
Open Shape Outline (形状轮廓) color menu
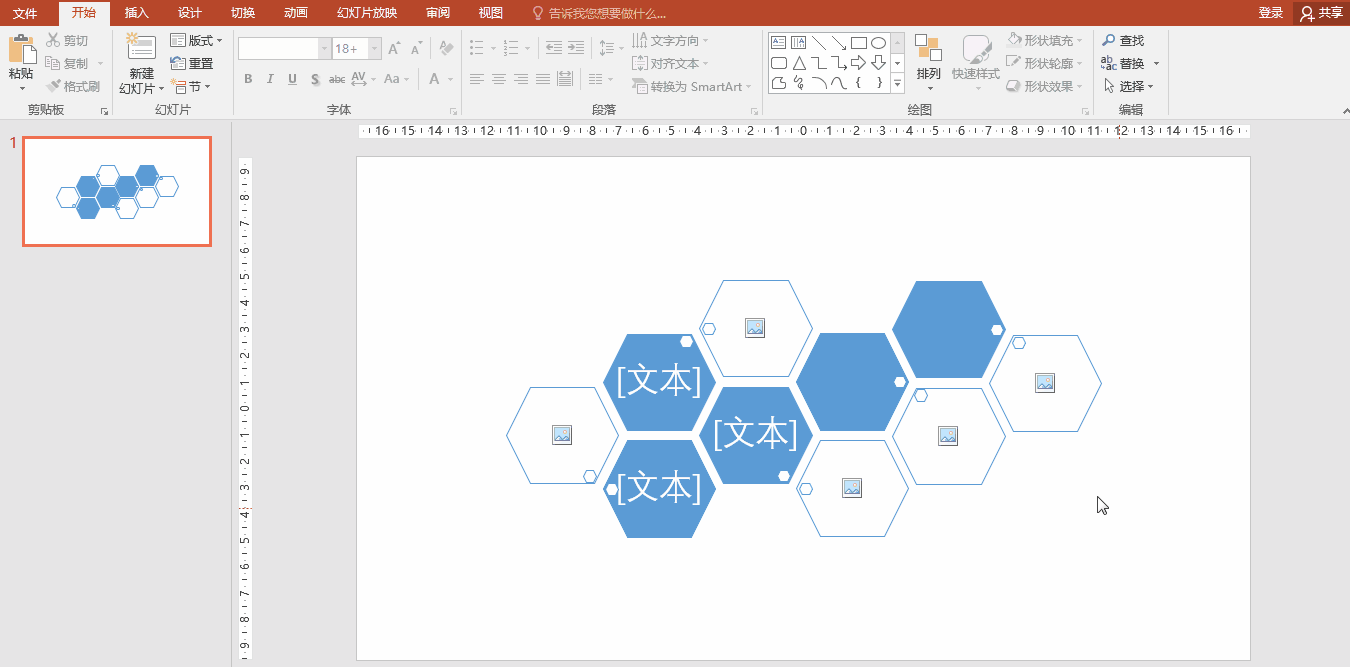[1045, 63]
